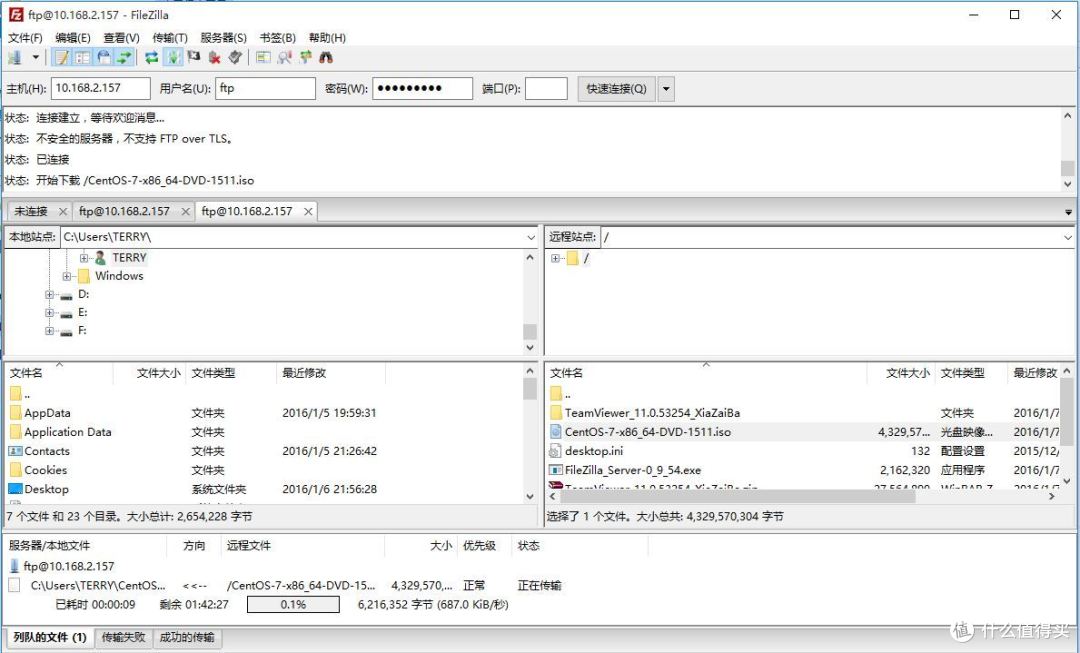Expand remote root / node
The height and width of the screenshot is (653, 1080).
(555, 258)
